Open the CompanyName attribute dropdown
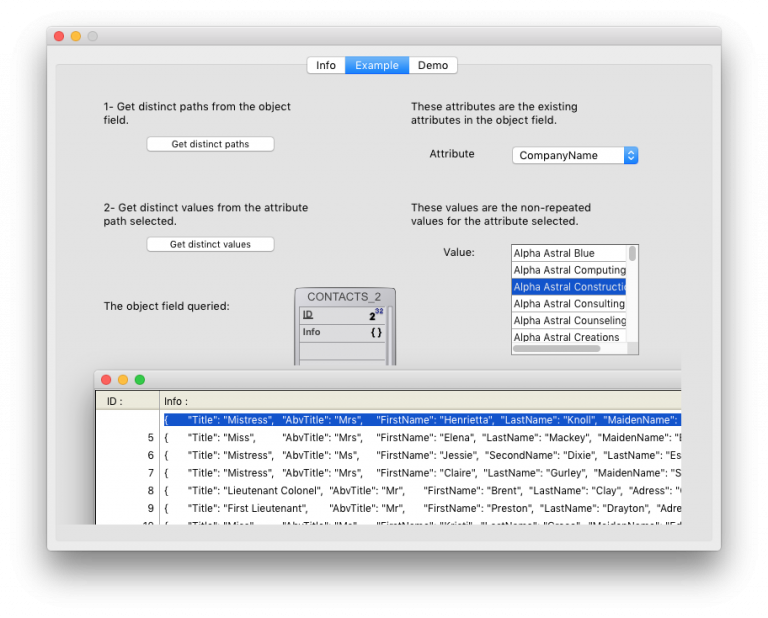 575,155
